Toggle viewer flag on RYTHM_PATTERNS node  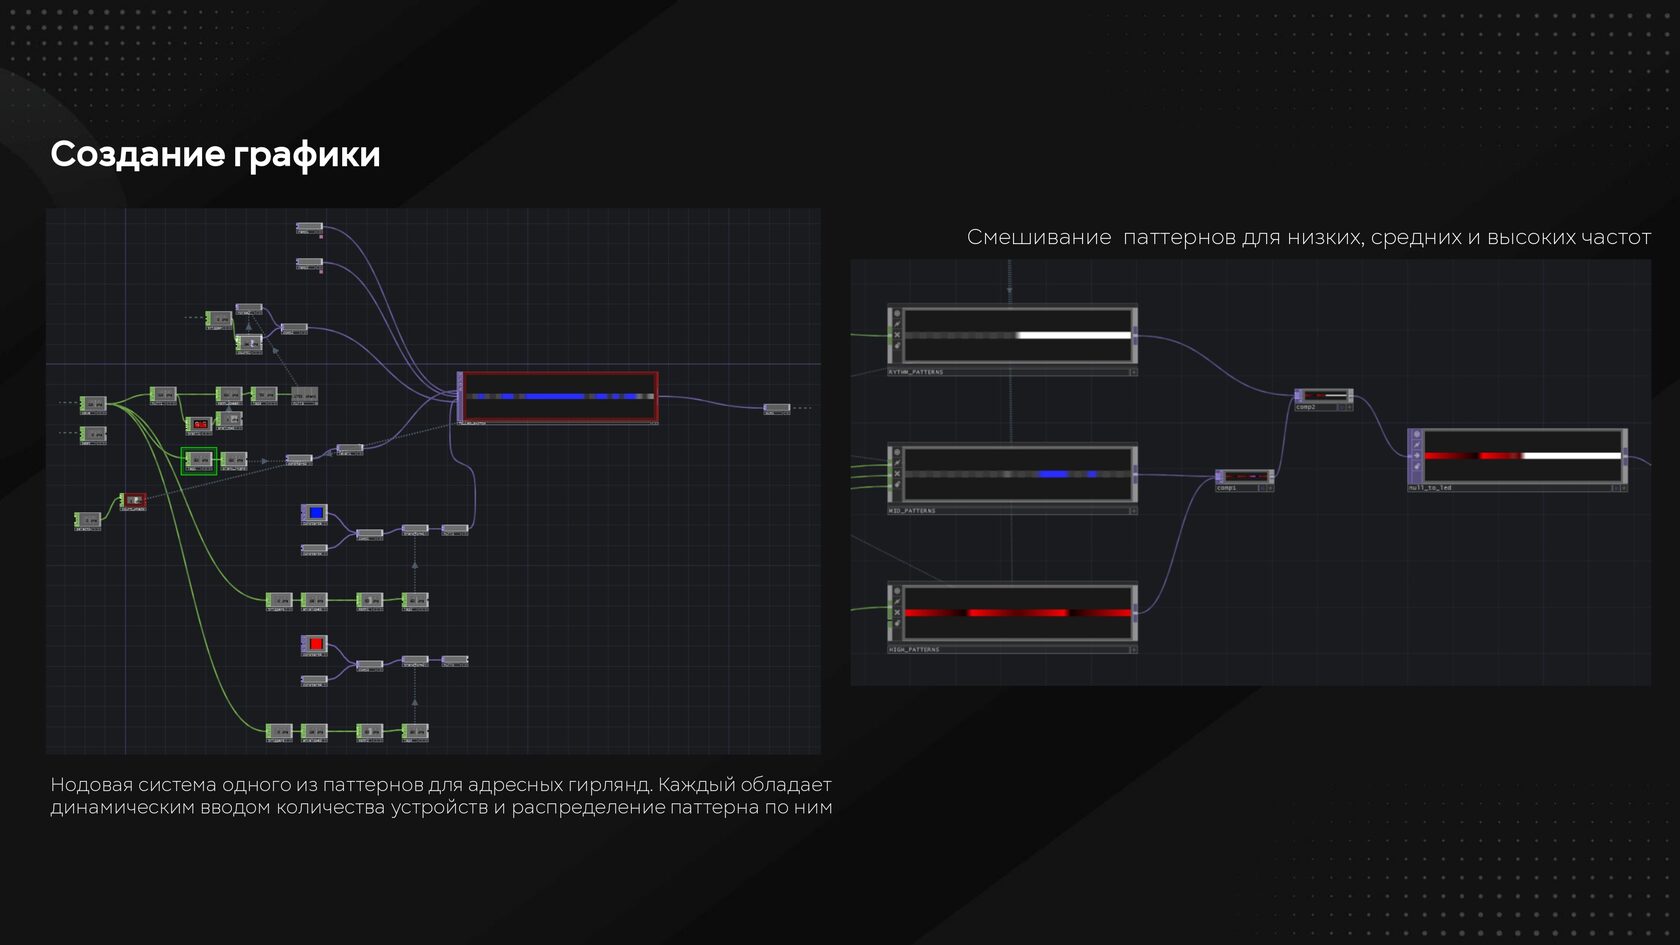(x=897, y=313)
